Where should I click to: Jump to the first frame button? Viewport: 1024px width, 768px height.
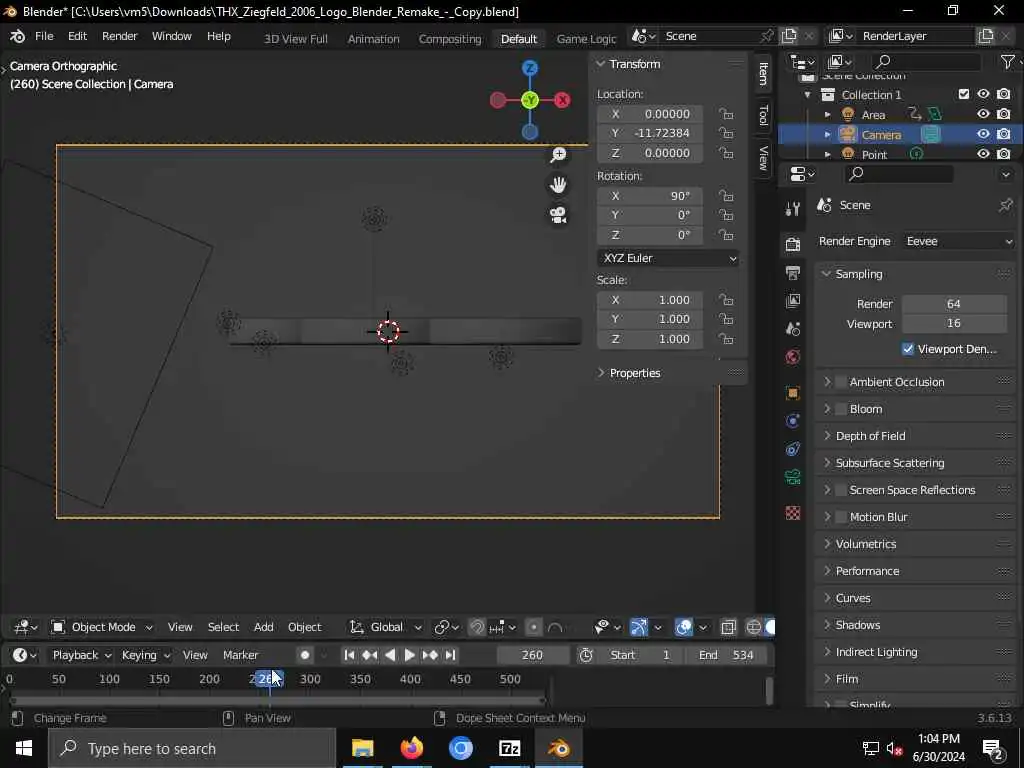349,655
